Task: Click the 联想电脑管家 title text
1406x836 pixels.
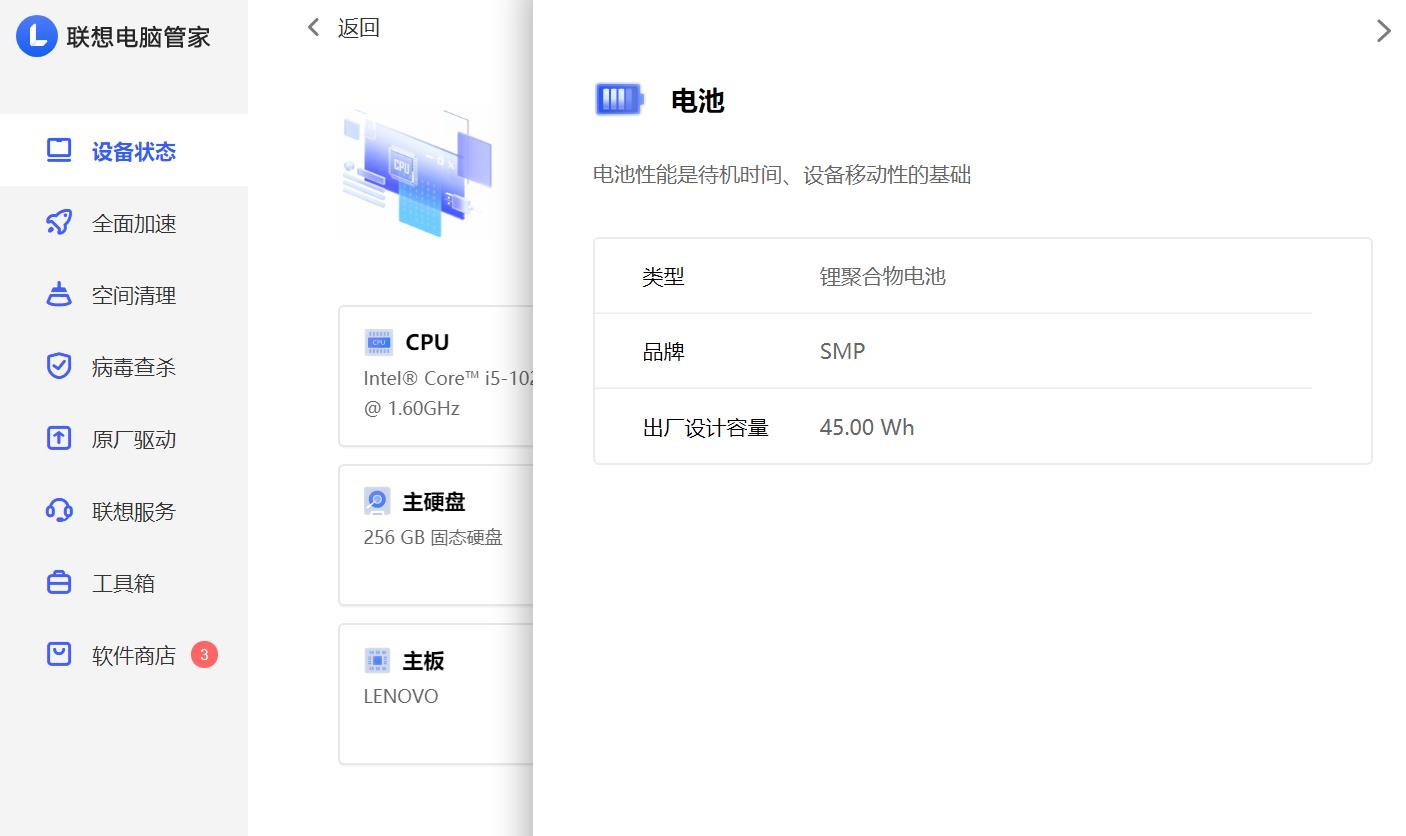Action: tap(139, 37)
